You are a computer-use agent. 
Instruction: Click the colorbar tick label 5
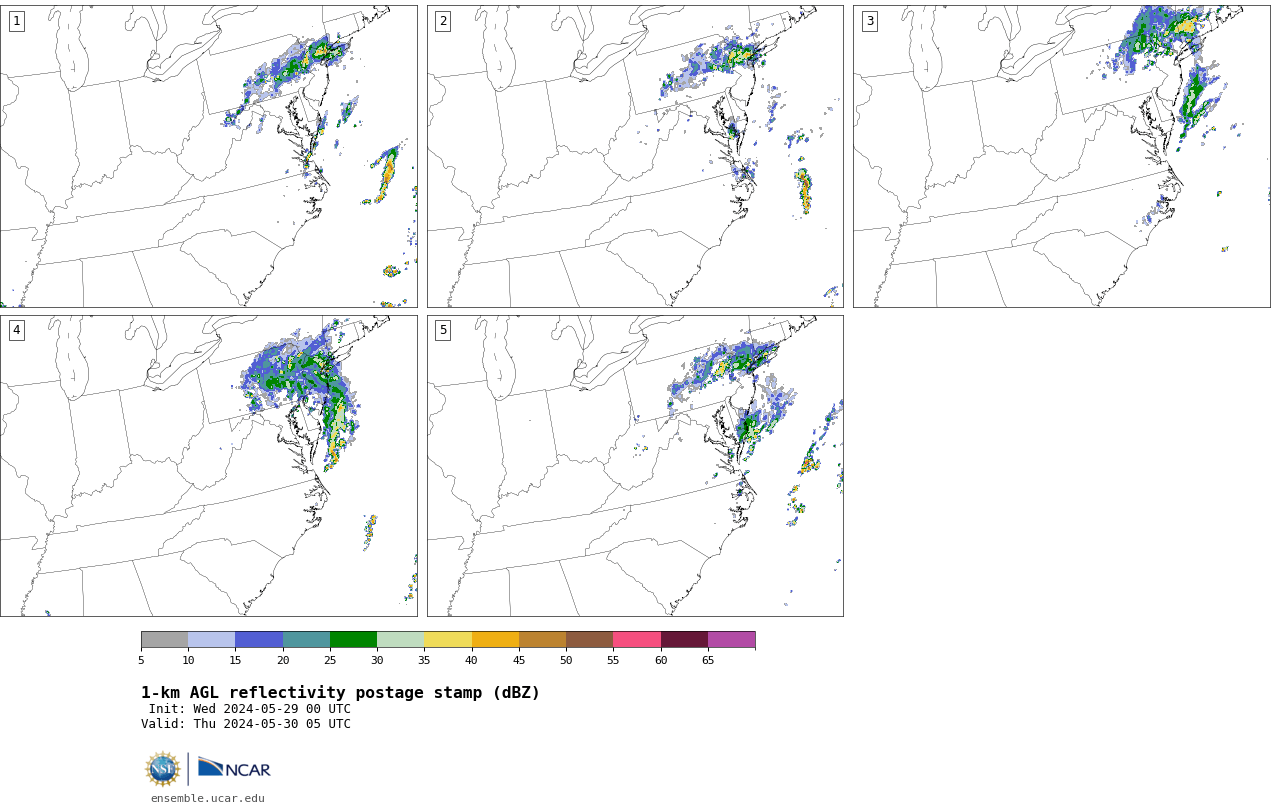[141, 660]
